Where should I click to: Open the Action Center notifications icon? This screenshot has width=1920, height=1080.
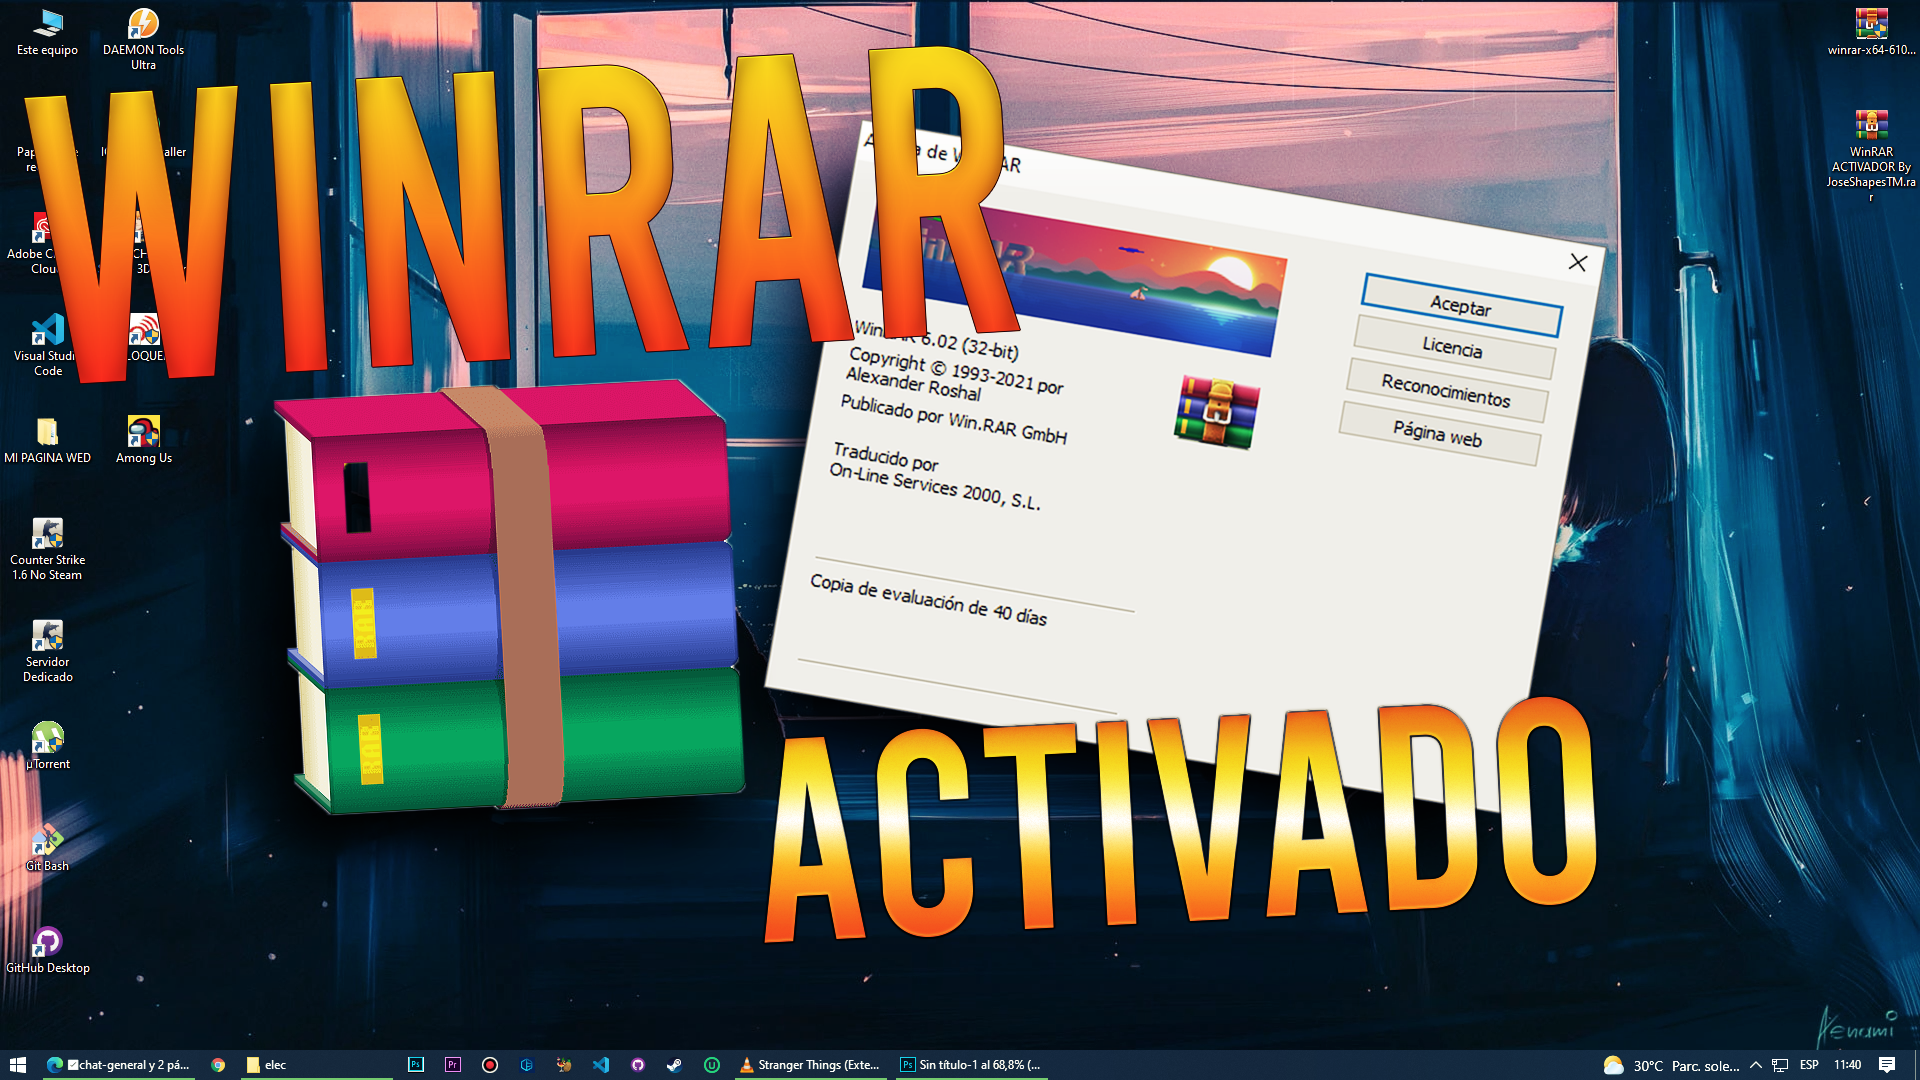pyautogui.click(x=1887, y=1065)
